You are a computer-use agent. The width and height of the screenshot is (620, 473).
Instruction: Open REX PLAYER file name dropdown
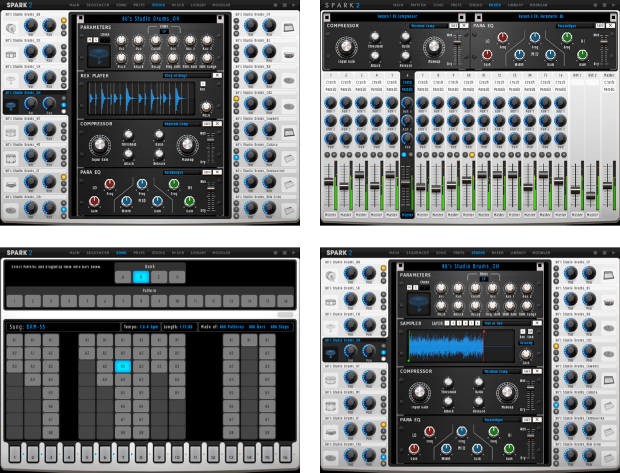187,75
